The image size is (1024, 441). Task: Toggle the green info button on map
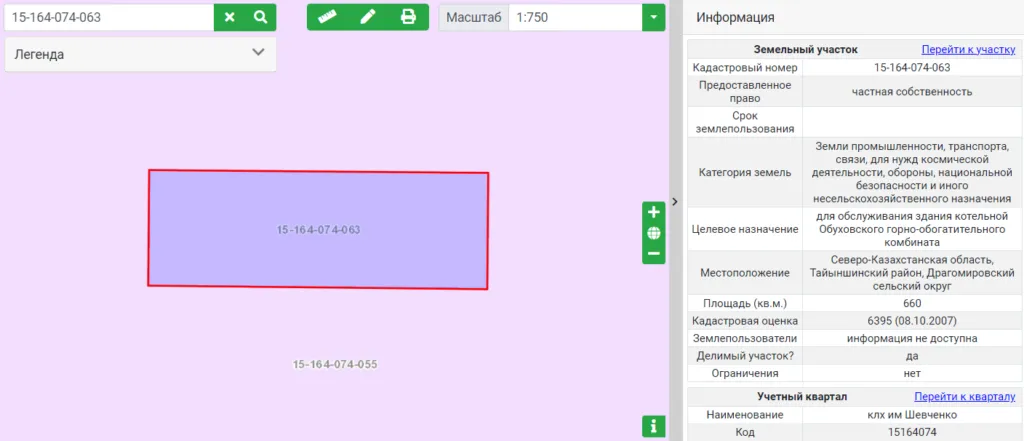654,427
